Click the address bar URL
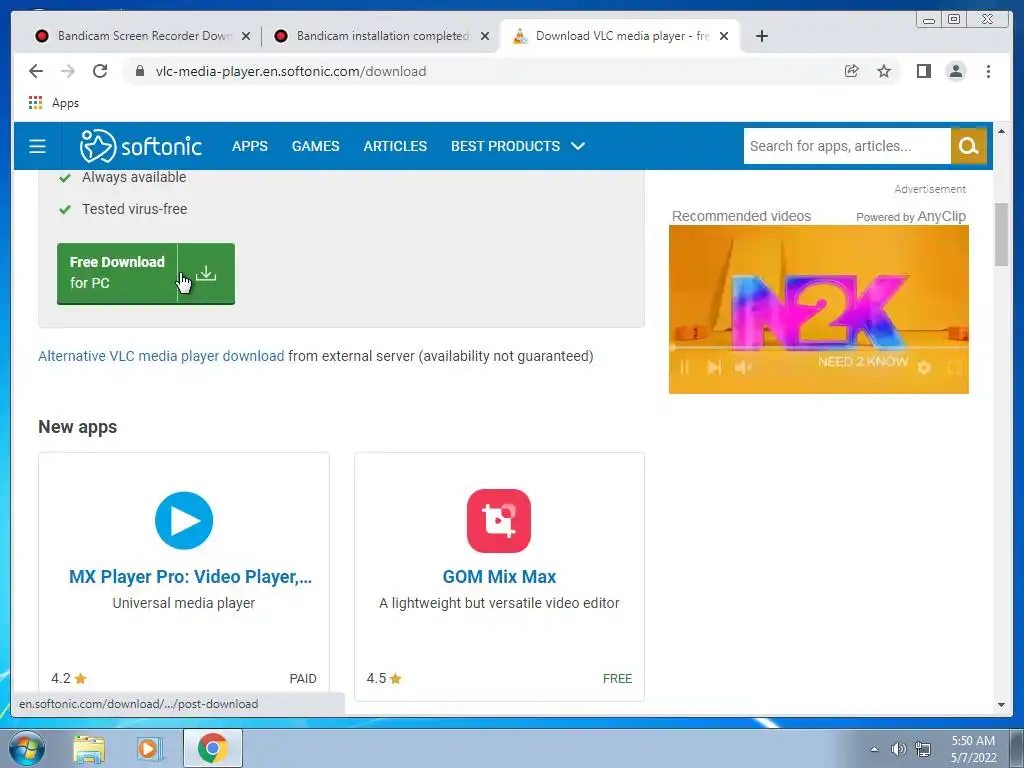 (291, 71)
